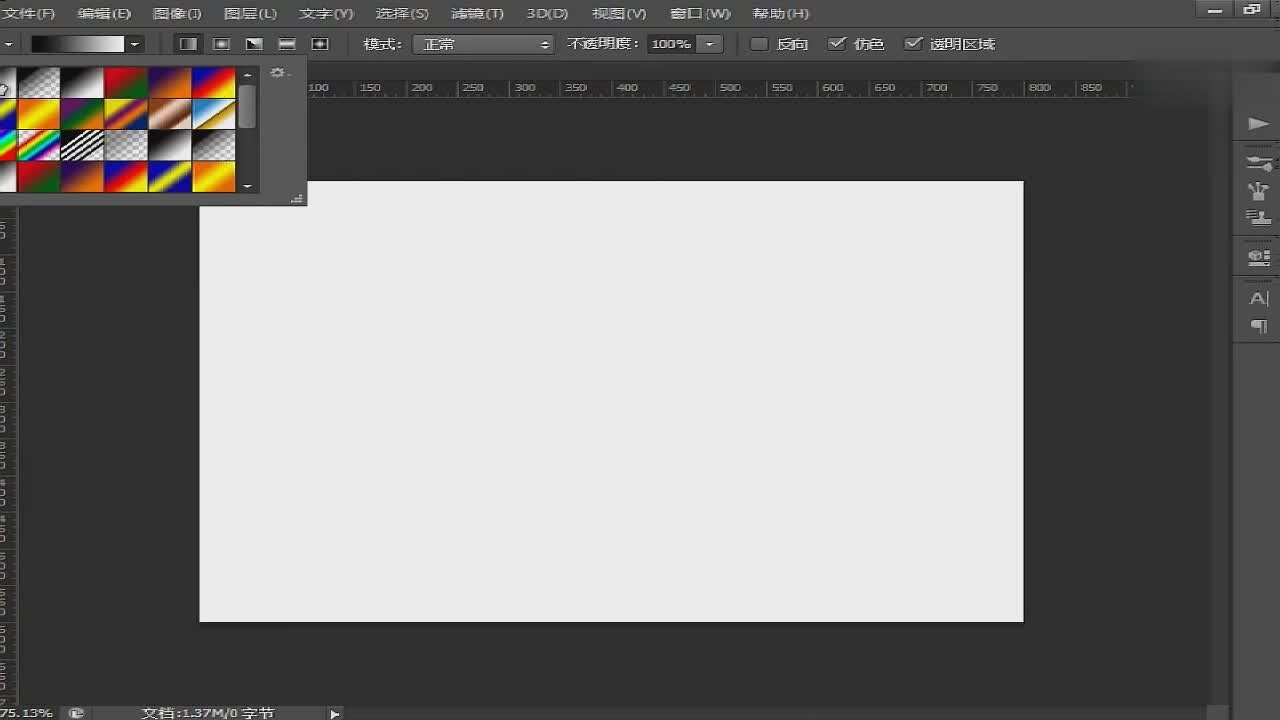The width and height of the screenshot is (1280, 720).
Task: Open the 3D(D) menu
Action: tap(547, 14)
